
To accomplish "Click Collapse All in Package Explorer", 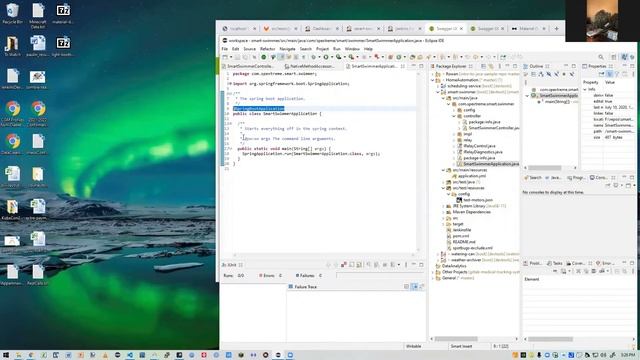I will tap(483, 66).
